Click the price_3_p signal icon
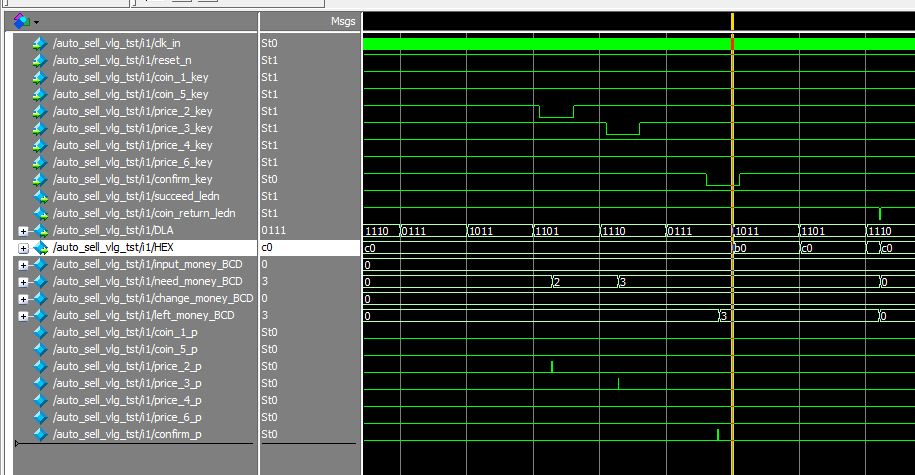The width and height of the screenshot is (915, 475). [40, 383]
